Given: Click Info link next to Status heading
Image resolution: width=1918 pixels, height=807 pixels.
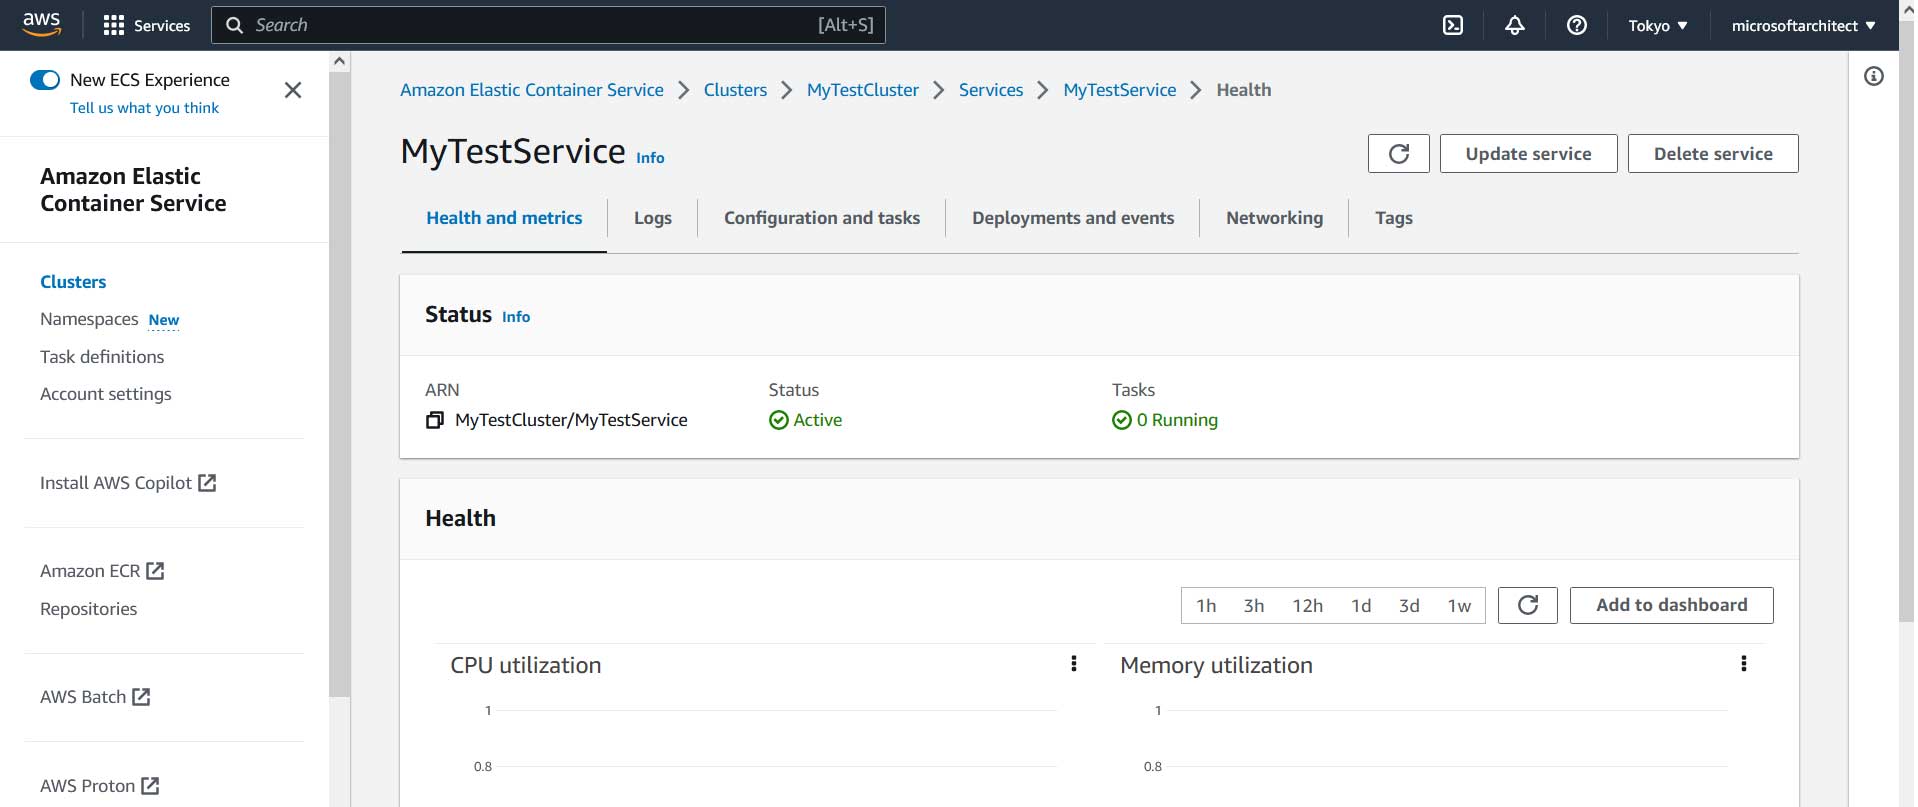Looking at the screenshot, I should (x=516, y=317).
